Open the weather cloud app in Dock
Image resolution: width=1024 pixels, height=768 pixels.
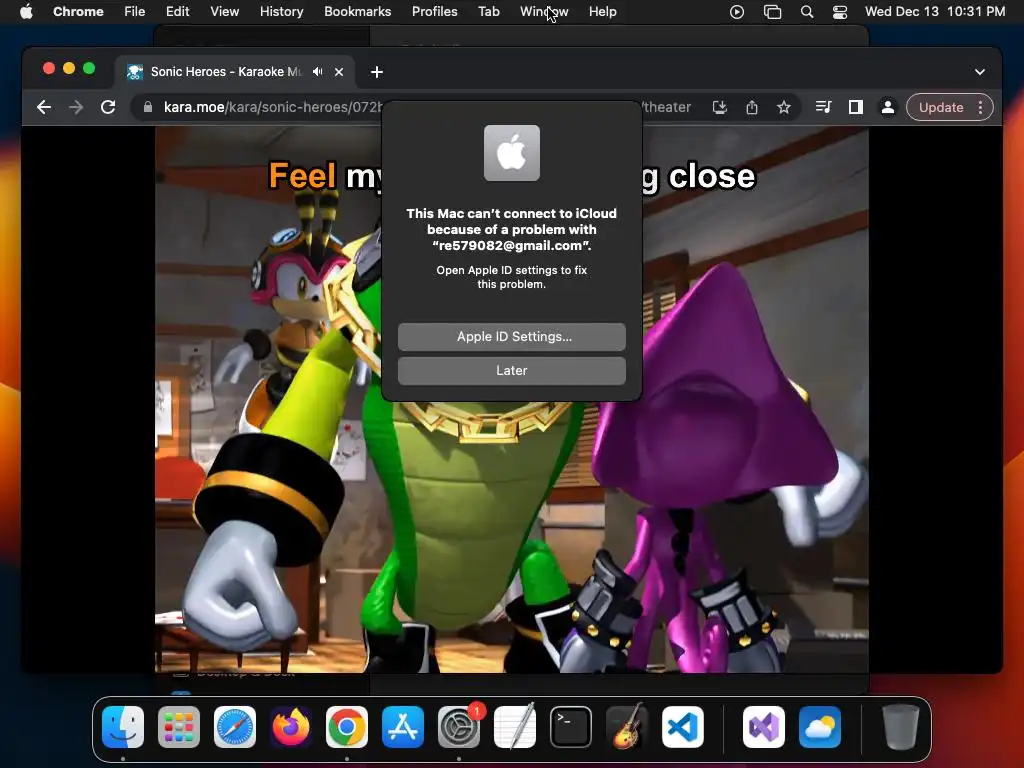820,727
